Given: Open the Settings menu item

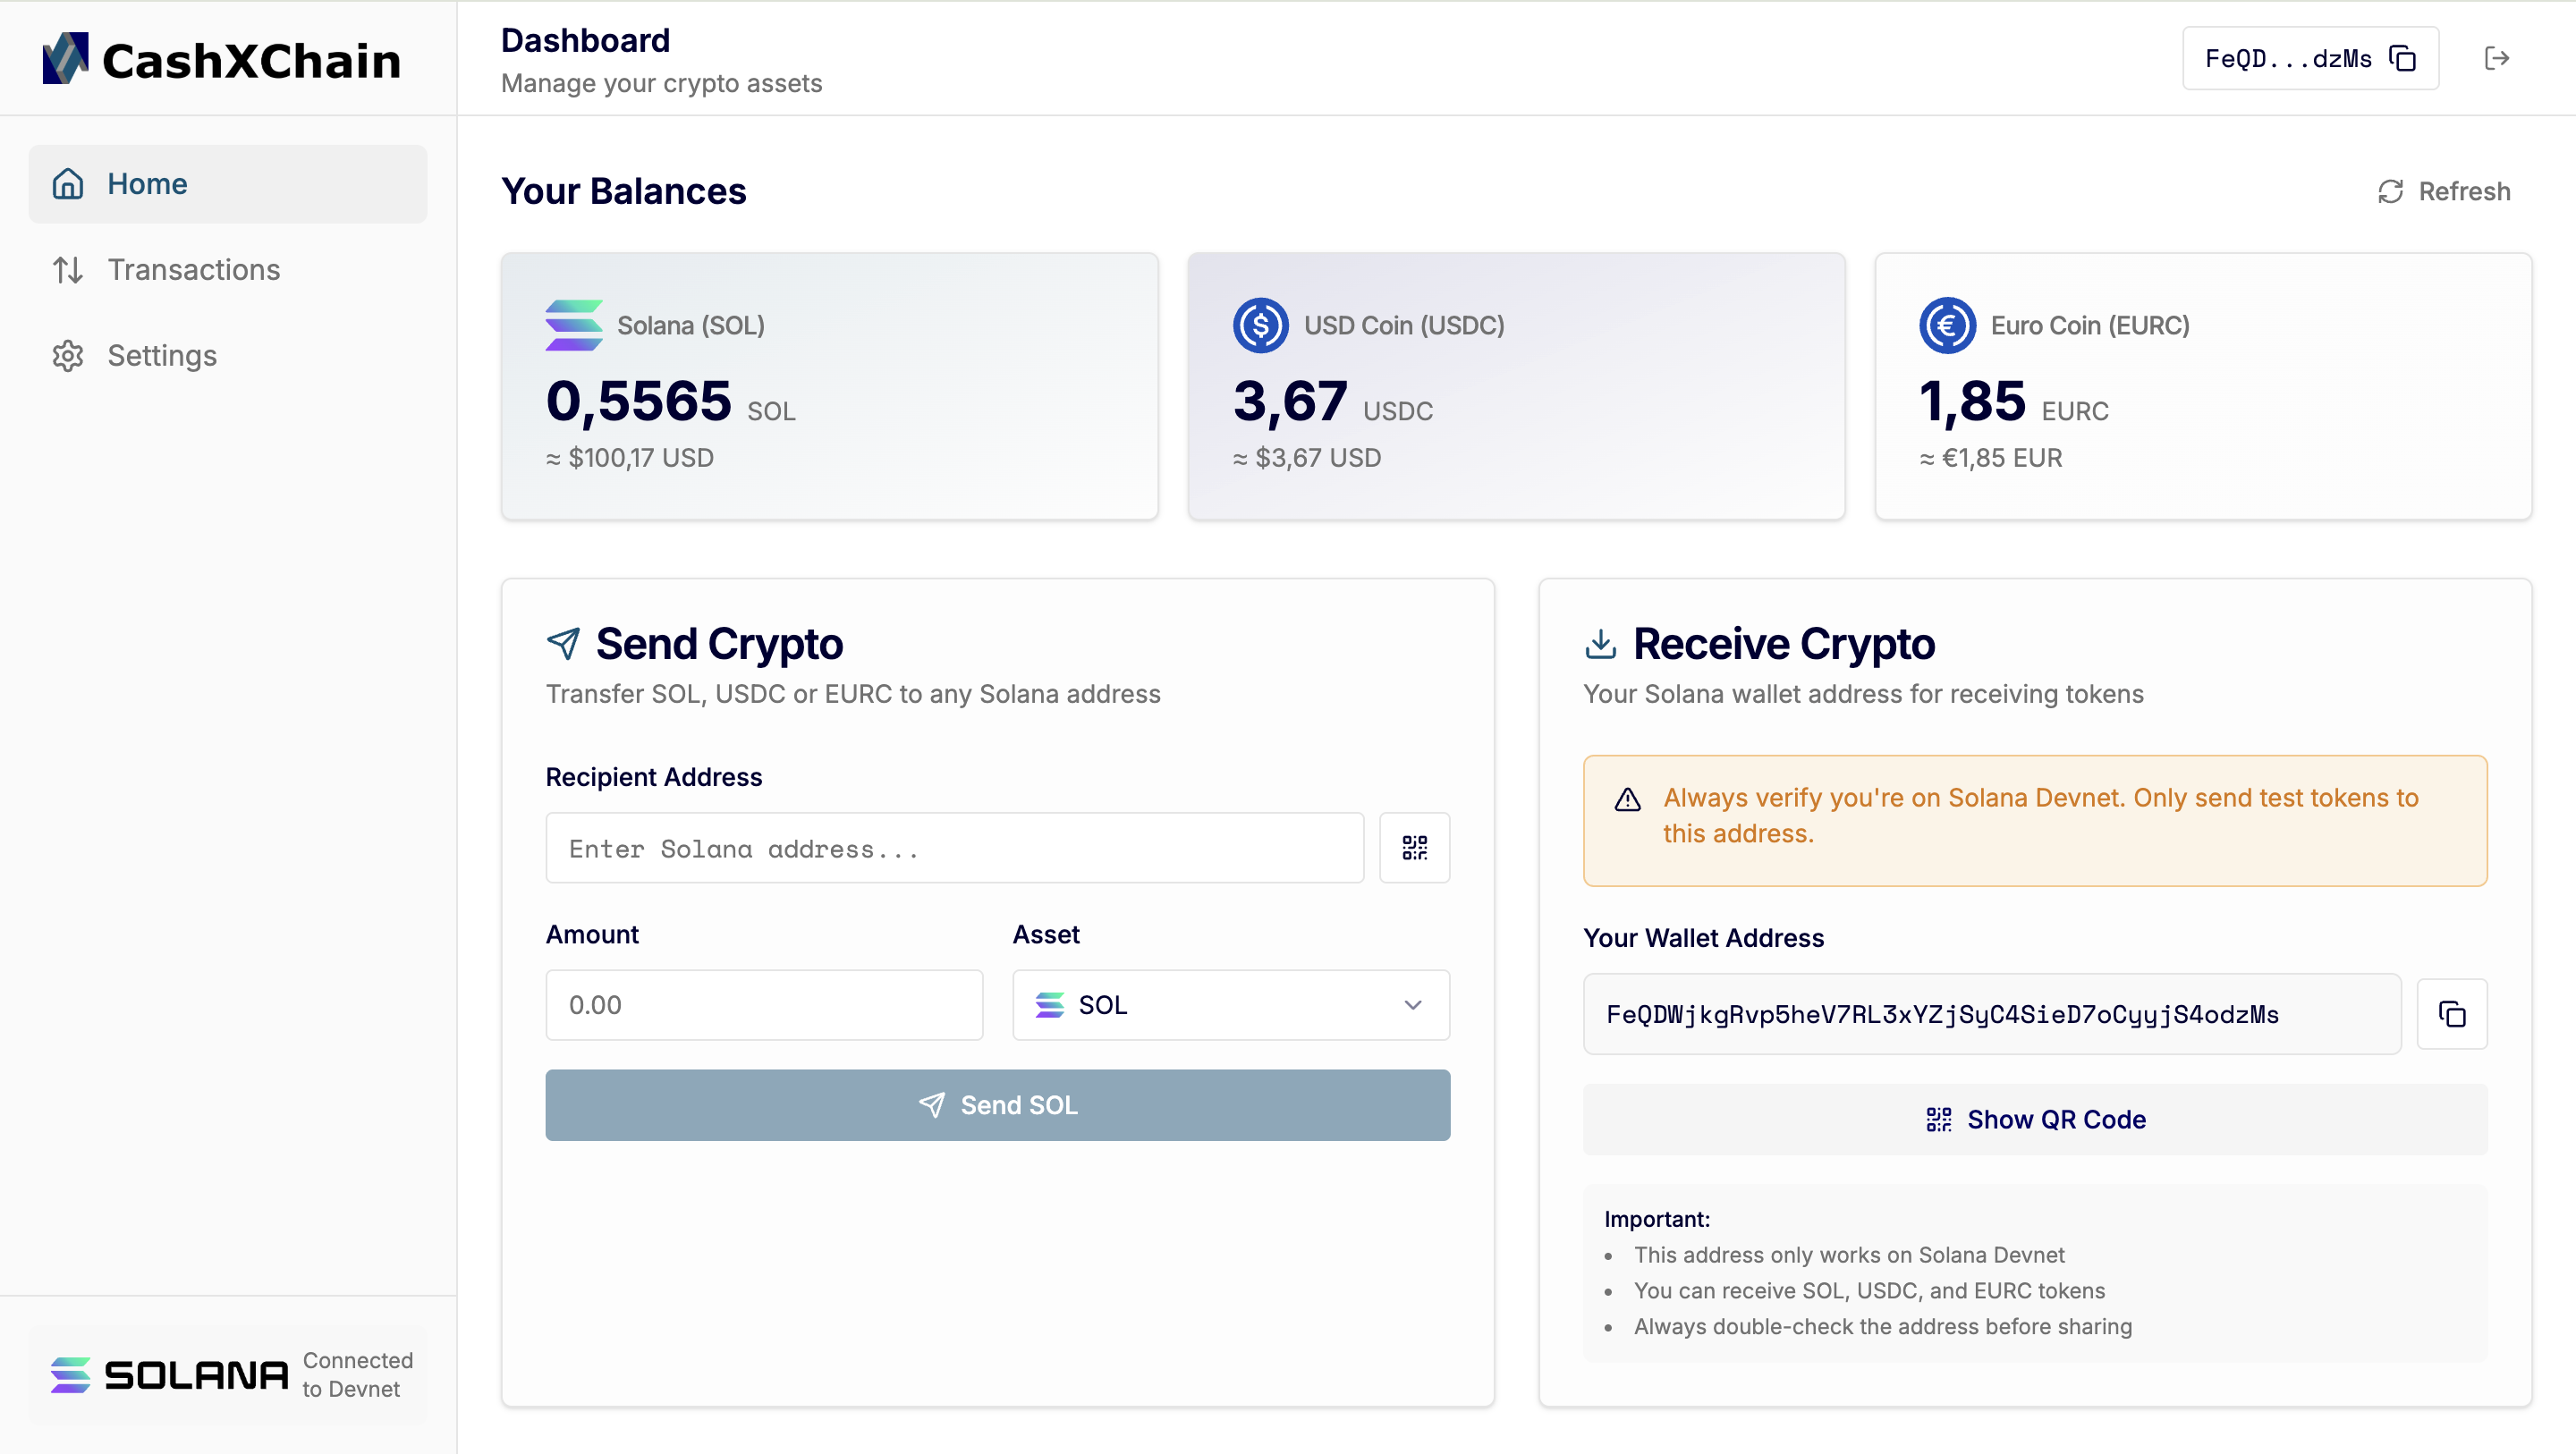Looking at the screenshot, I should [161, 355].
